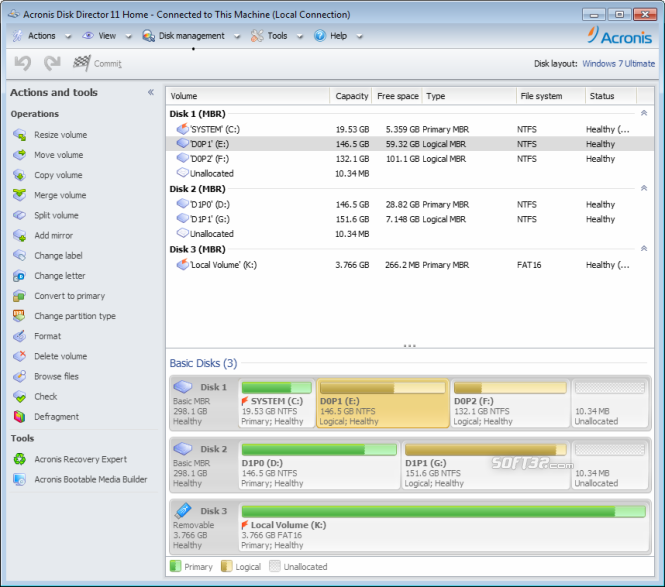Click the Acronis Bootable Media Builder icon
665x587 pixels.
(20, 480)
